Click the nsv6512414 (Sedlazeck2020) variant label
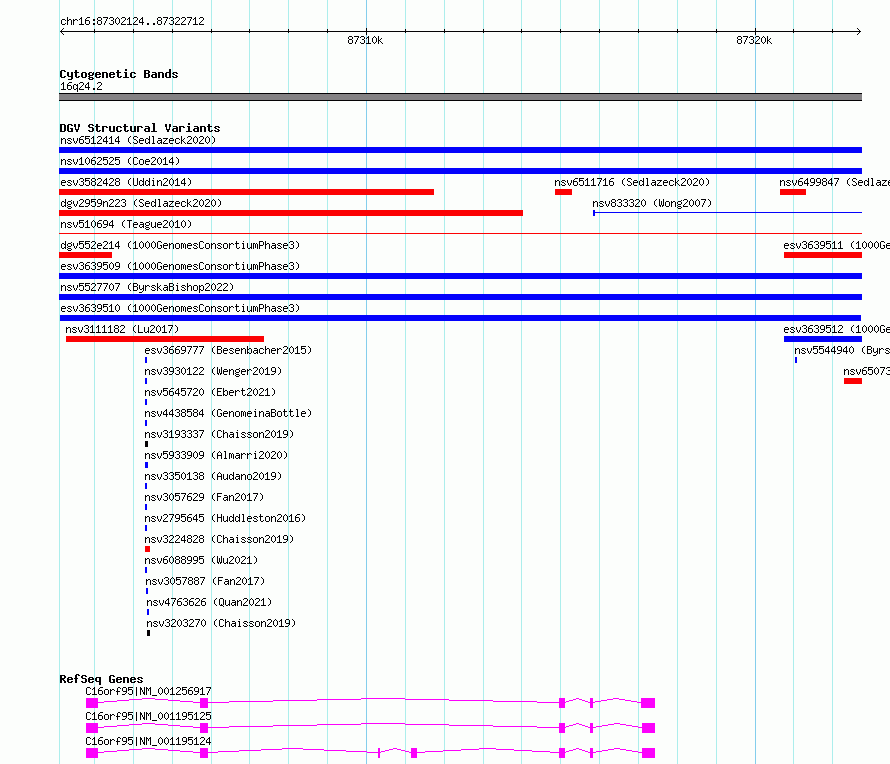Image resolution: width=890 pixels, height=764 pixels. (138, 140)
